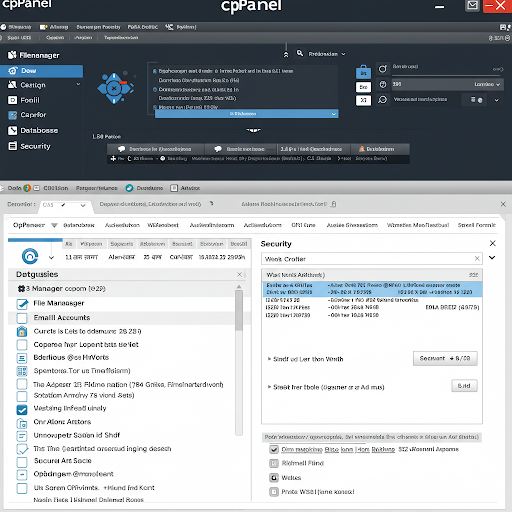Click the white Bro button
Screen dimensions: 512x512
363,87
